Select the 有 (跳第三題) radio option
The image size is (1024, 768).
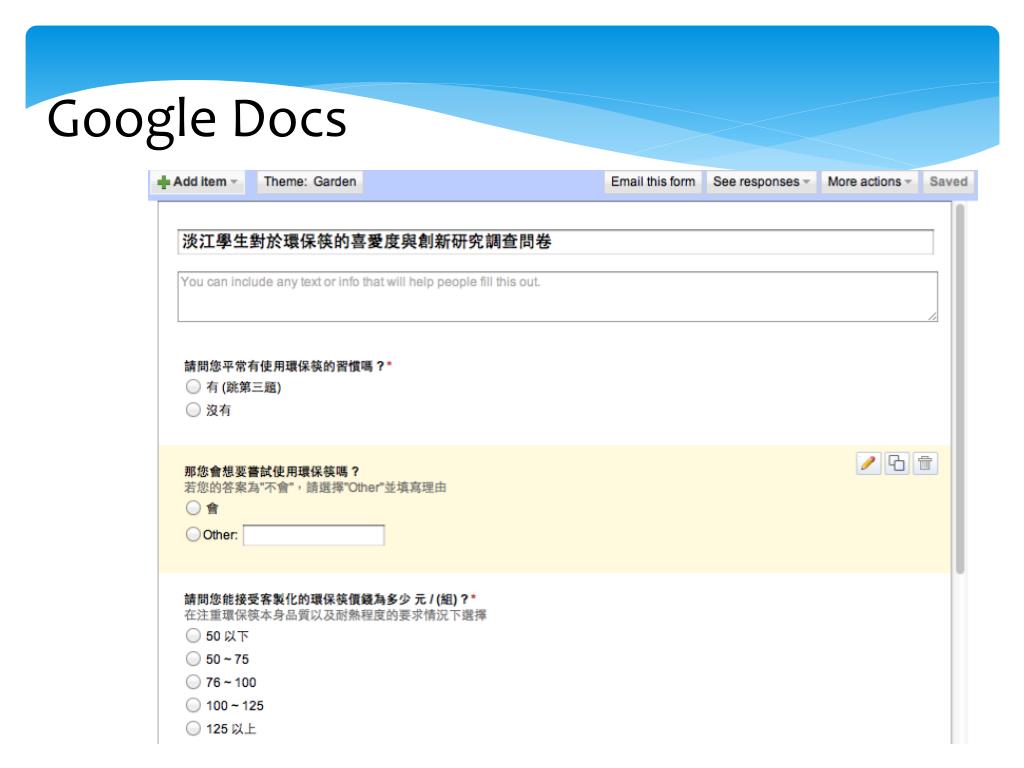tap(193, 387)
